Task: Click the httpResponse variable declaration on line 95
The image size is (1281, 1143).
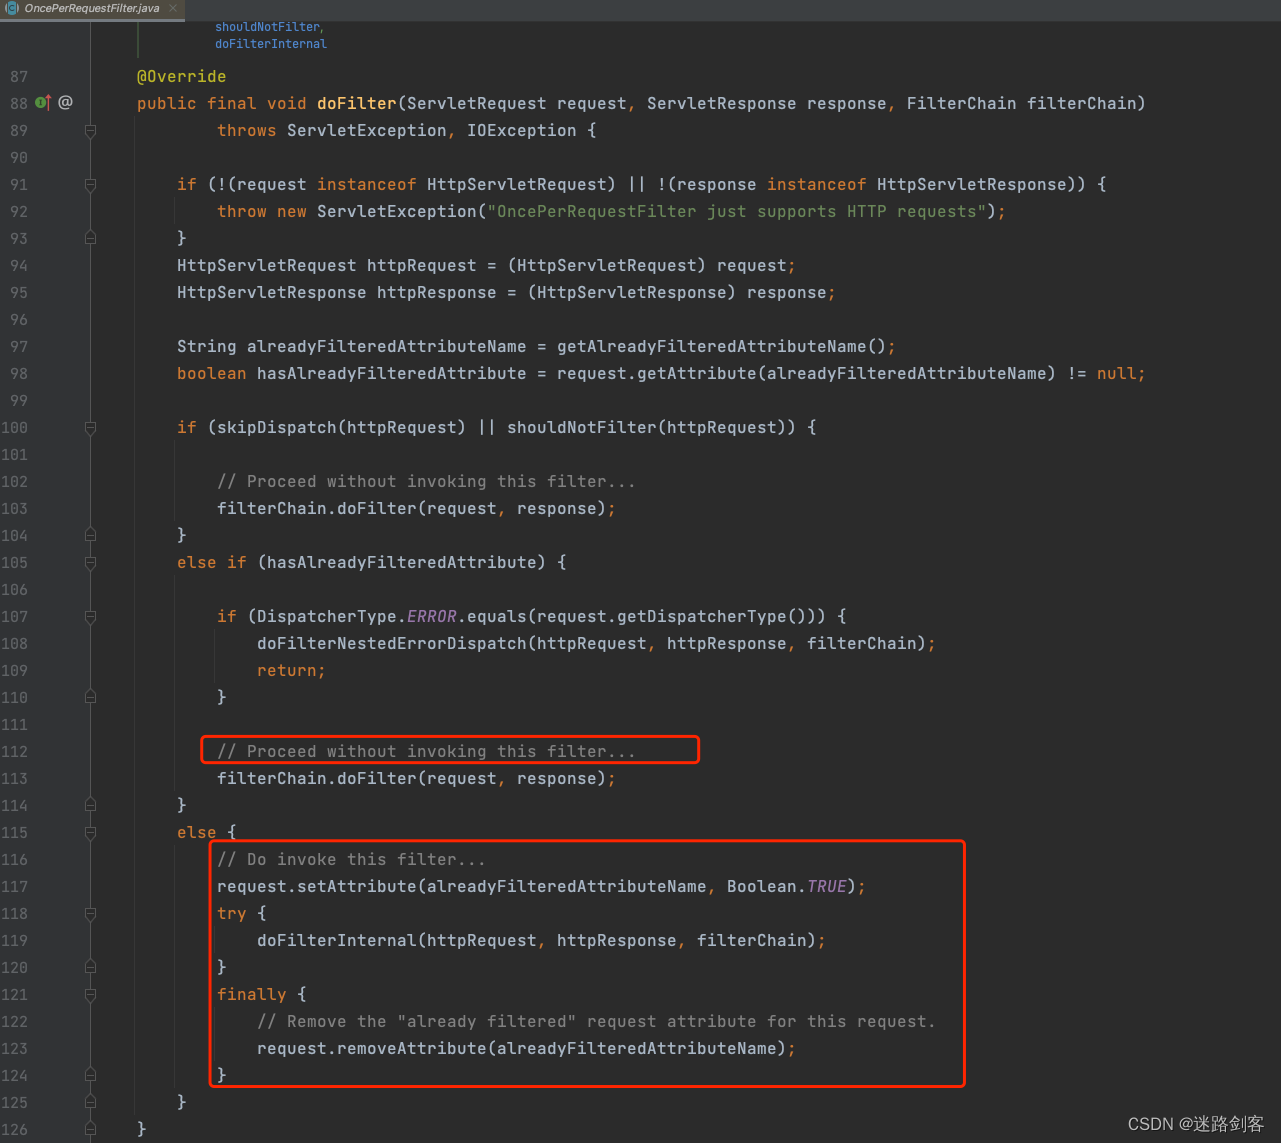Action: [x=436, y=292]
